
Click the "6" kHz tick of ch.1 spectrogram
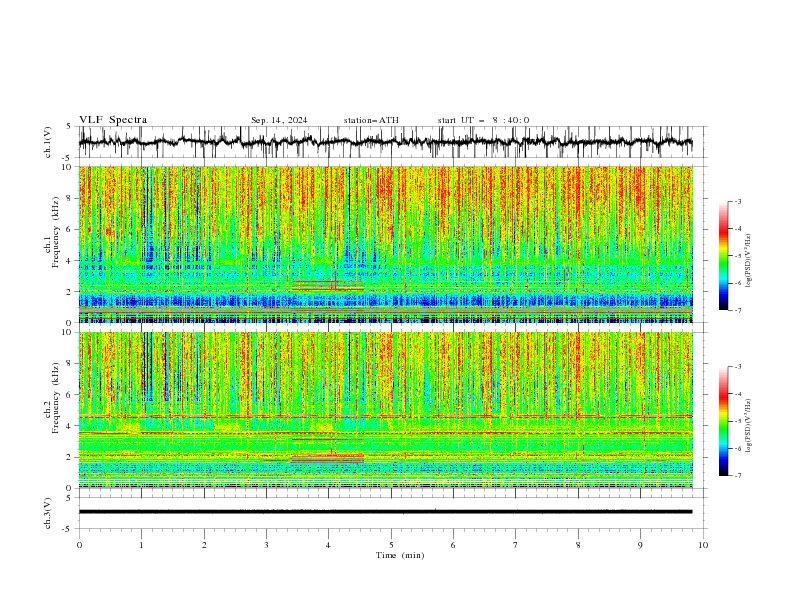tap(70, 229)
